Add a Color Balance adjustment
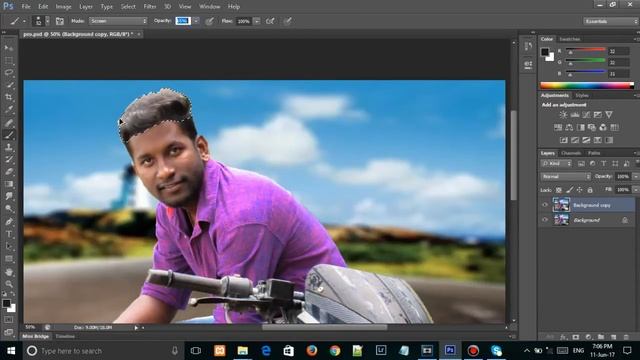This screenshot has height=360, width=640. click(569, 127)
